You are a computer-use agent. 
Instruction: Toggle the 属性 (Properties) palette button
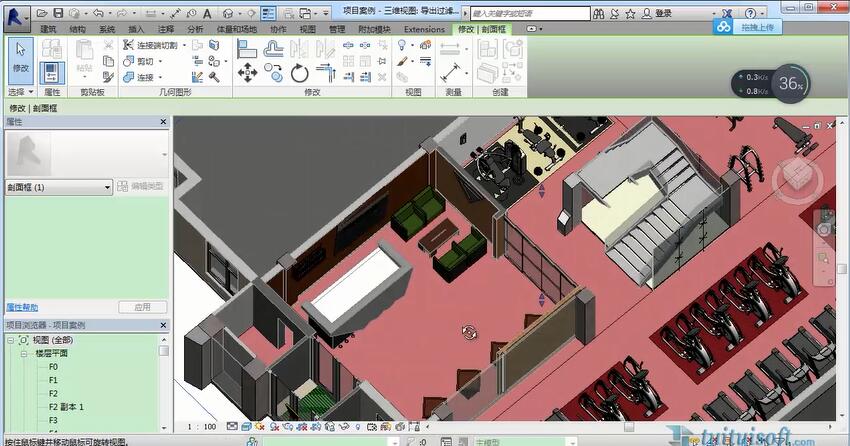coord(52,72)
